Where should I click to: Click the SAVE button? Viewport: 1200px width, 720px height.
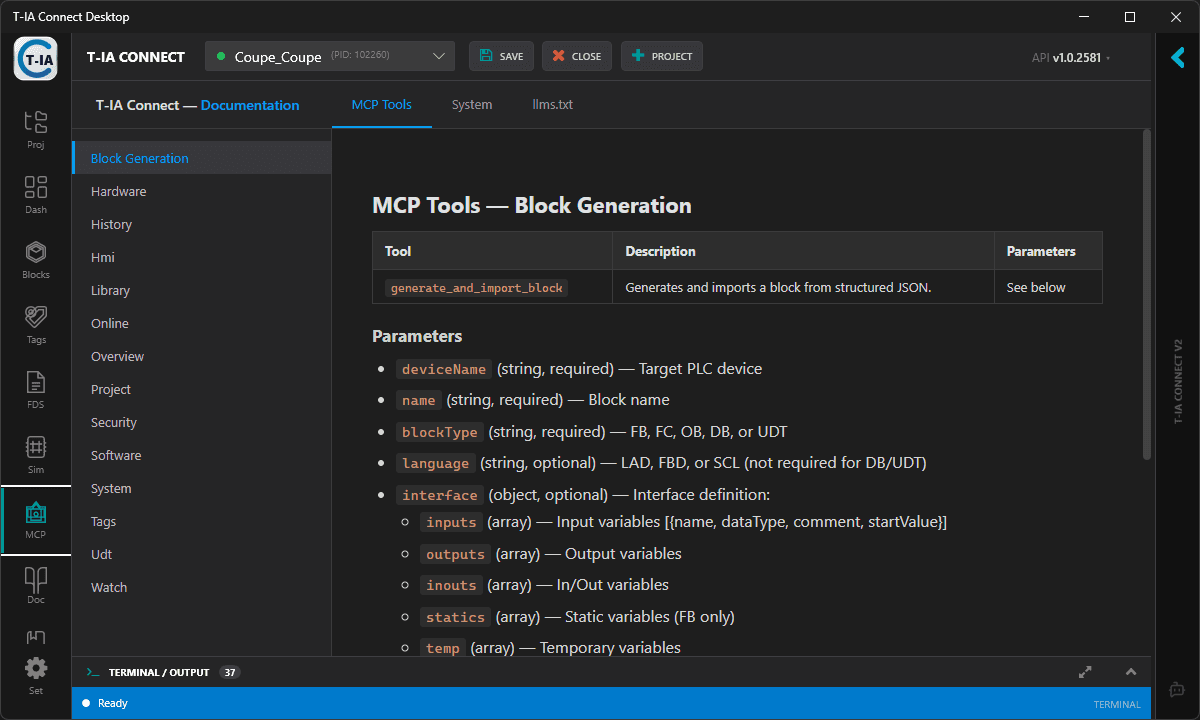tap(501, 56)
